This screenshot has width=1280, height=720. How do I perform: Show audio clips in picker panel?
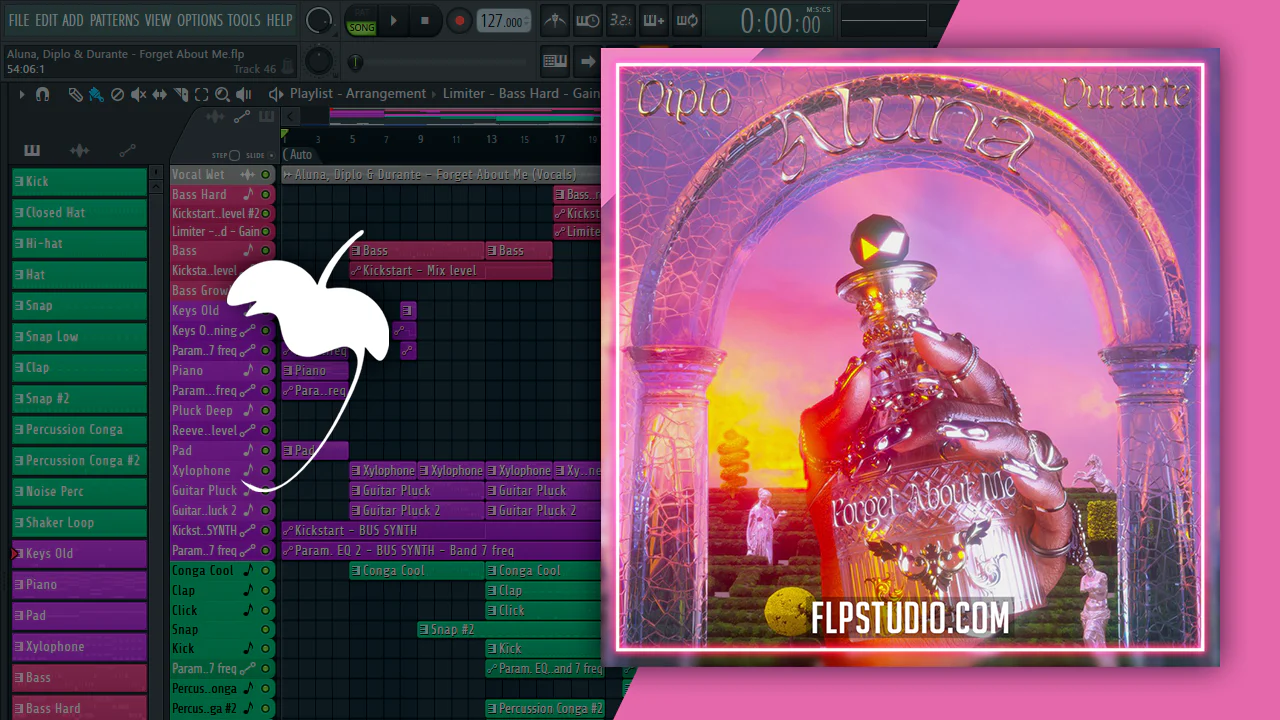(x=79, y=151)
